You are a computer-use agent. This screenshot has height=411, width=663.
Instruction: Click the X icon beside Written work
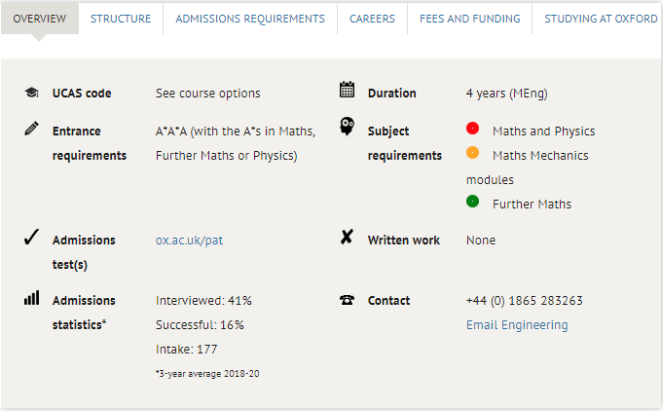(347, 237)
